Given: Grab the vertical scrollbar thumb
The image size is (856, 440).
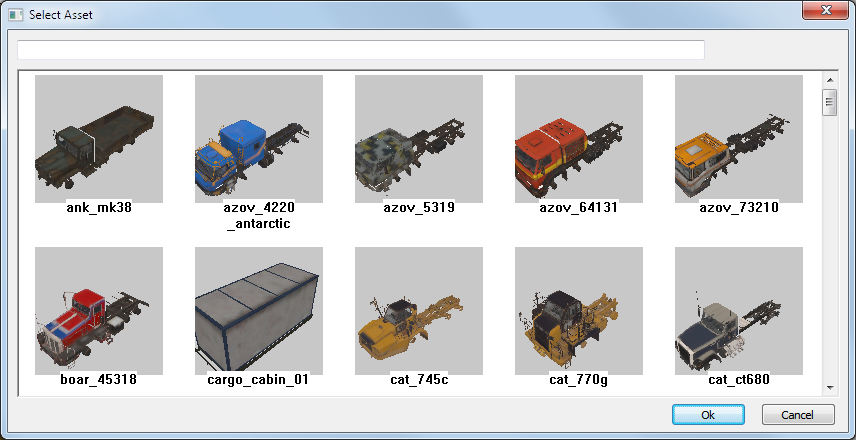Looking at the screenshot, I should [830, 102].
